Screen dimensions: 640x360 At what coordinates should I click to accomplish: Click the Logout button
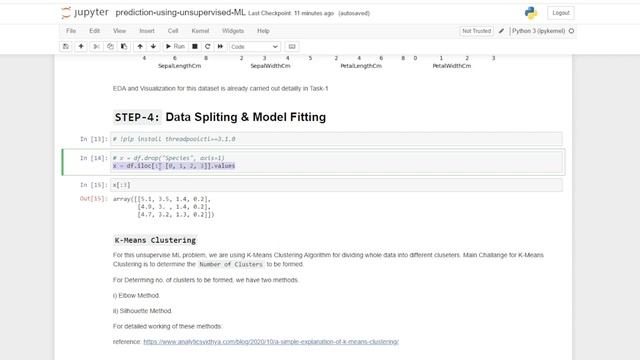[x=561, y=13]
